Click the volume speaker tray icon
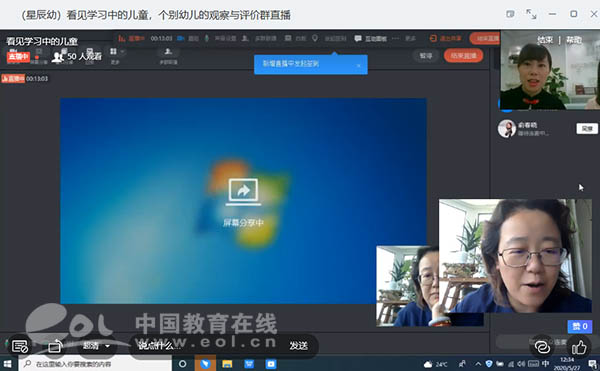600x371 pixels. 521,364
